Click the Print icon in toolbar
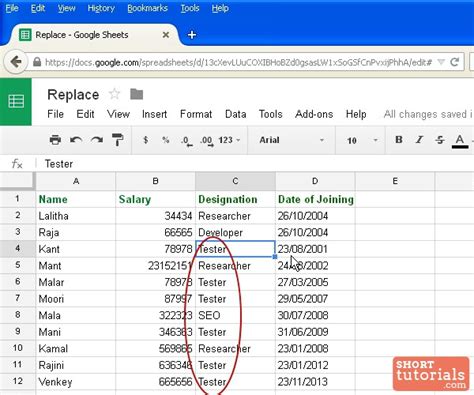Image resolution: width=474 pixels, height=395 pixels. pyautogui.click(x=55, y=140)
